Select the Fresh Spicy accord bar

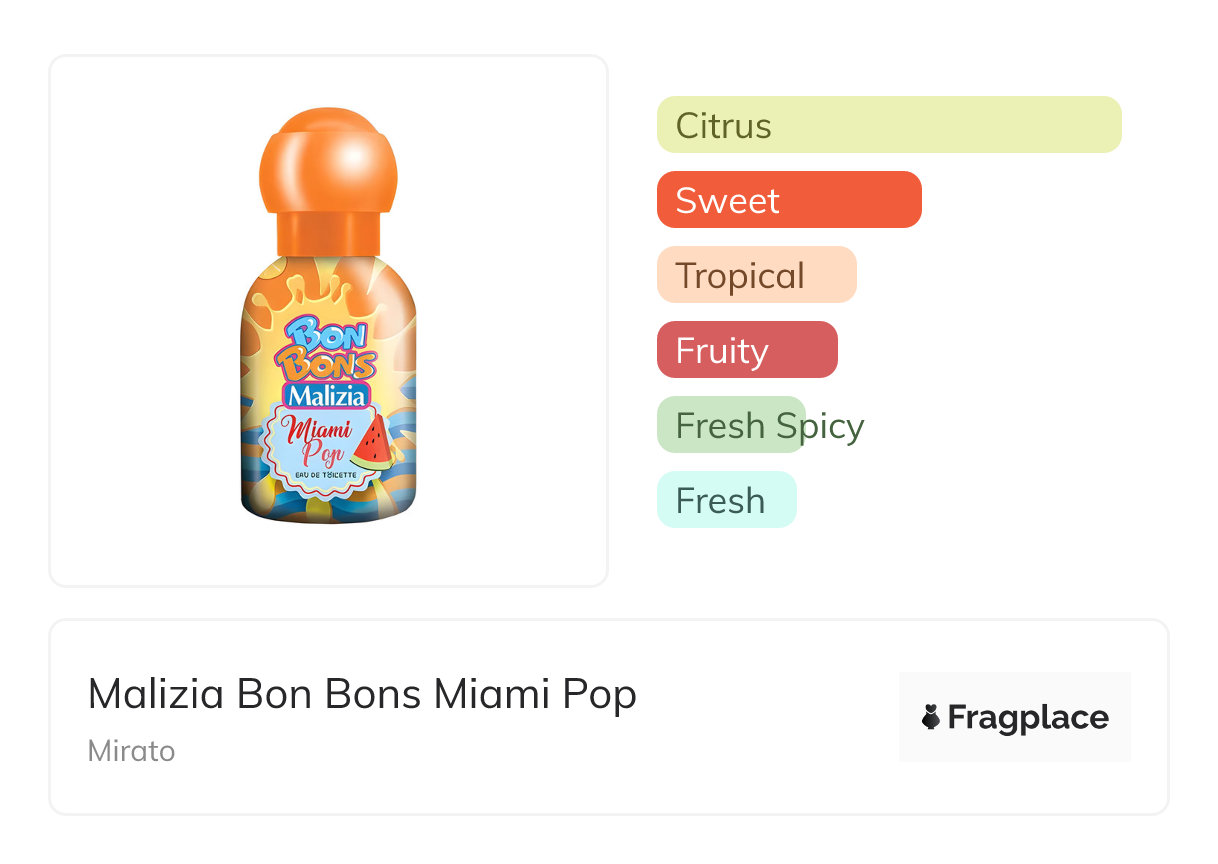732,425
